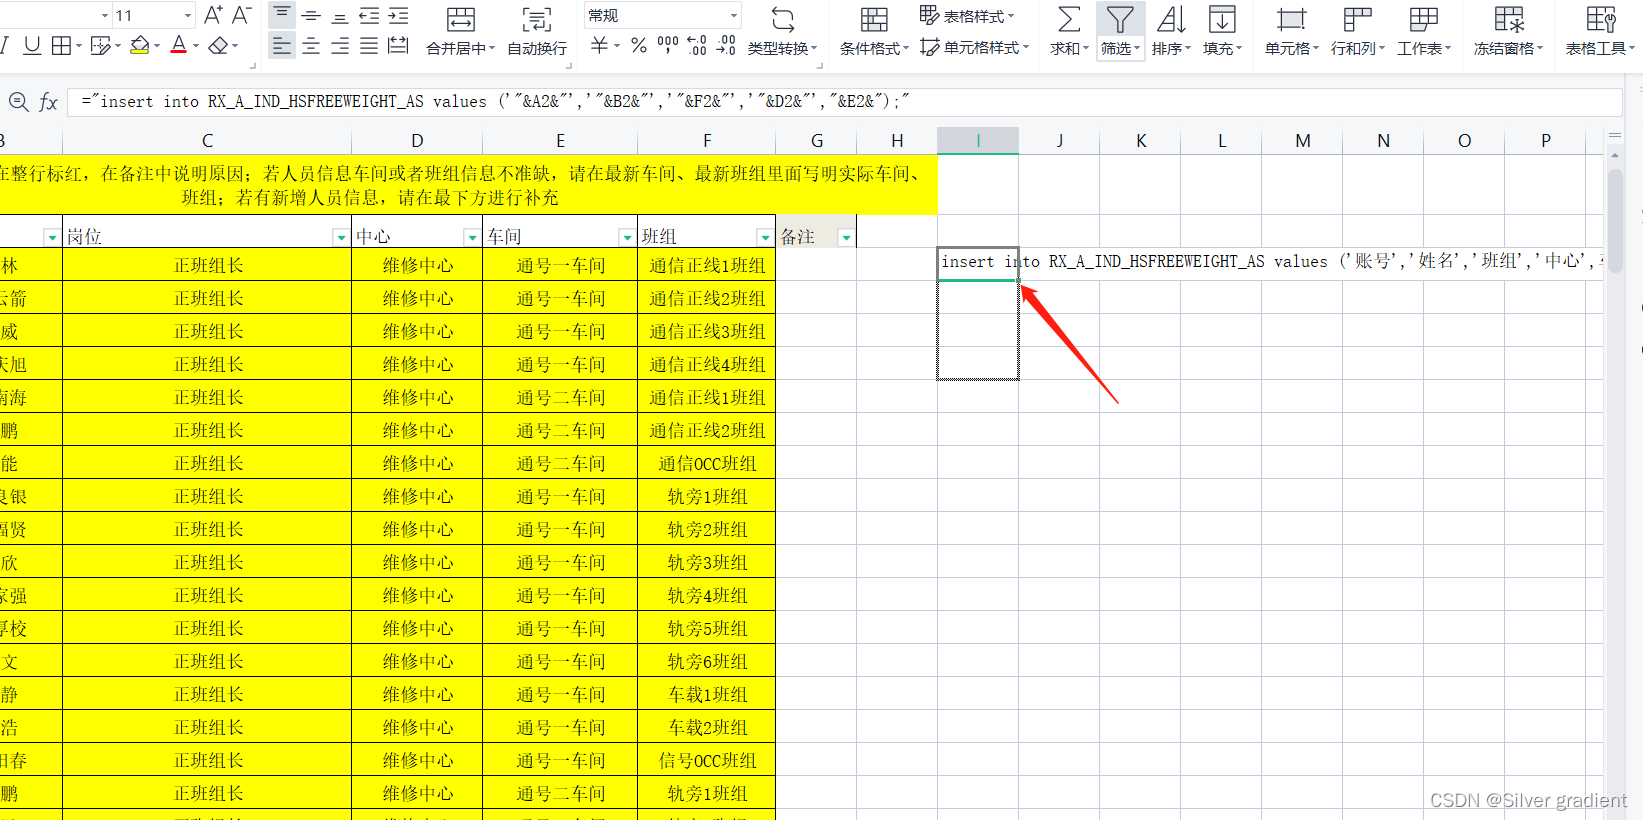Open the 单元格 cell menu
This screenshot has width=1643, height=820.
(x=1291, y=31)
